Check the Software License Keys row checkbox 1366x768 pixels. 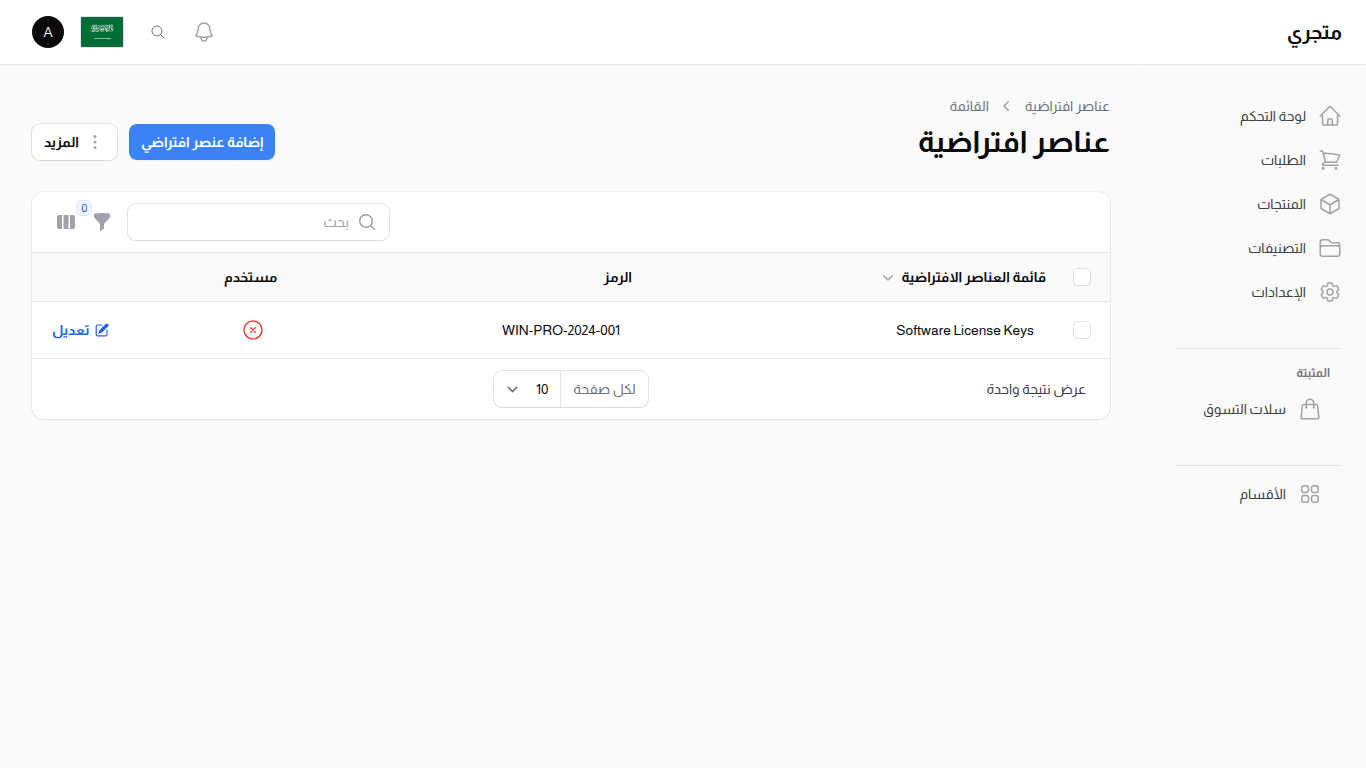tap(1082, 330)
